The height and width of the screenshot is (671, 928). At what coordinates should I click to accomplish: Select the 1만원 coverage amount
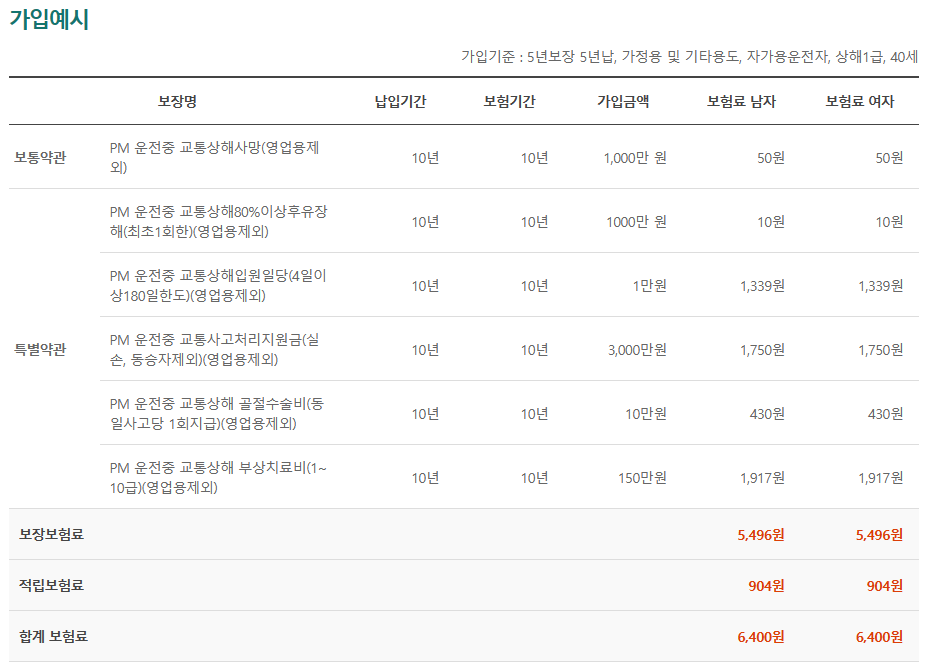coord(649,286)
